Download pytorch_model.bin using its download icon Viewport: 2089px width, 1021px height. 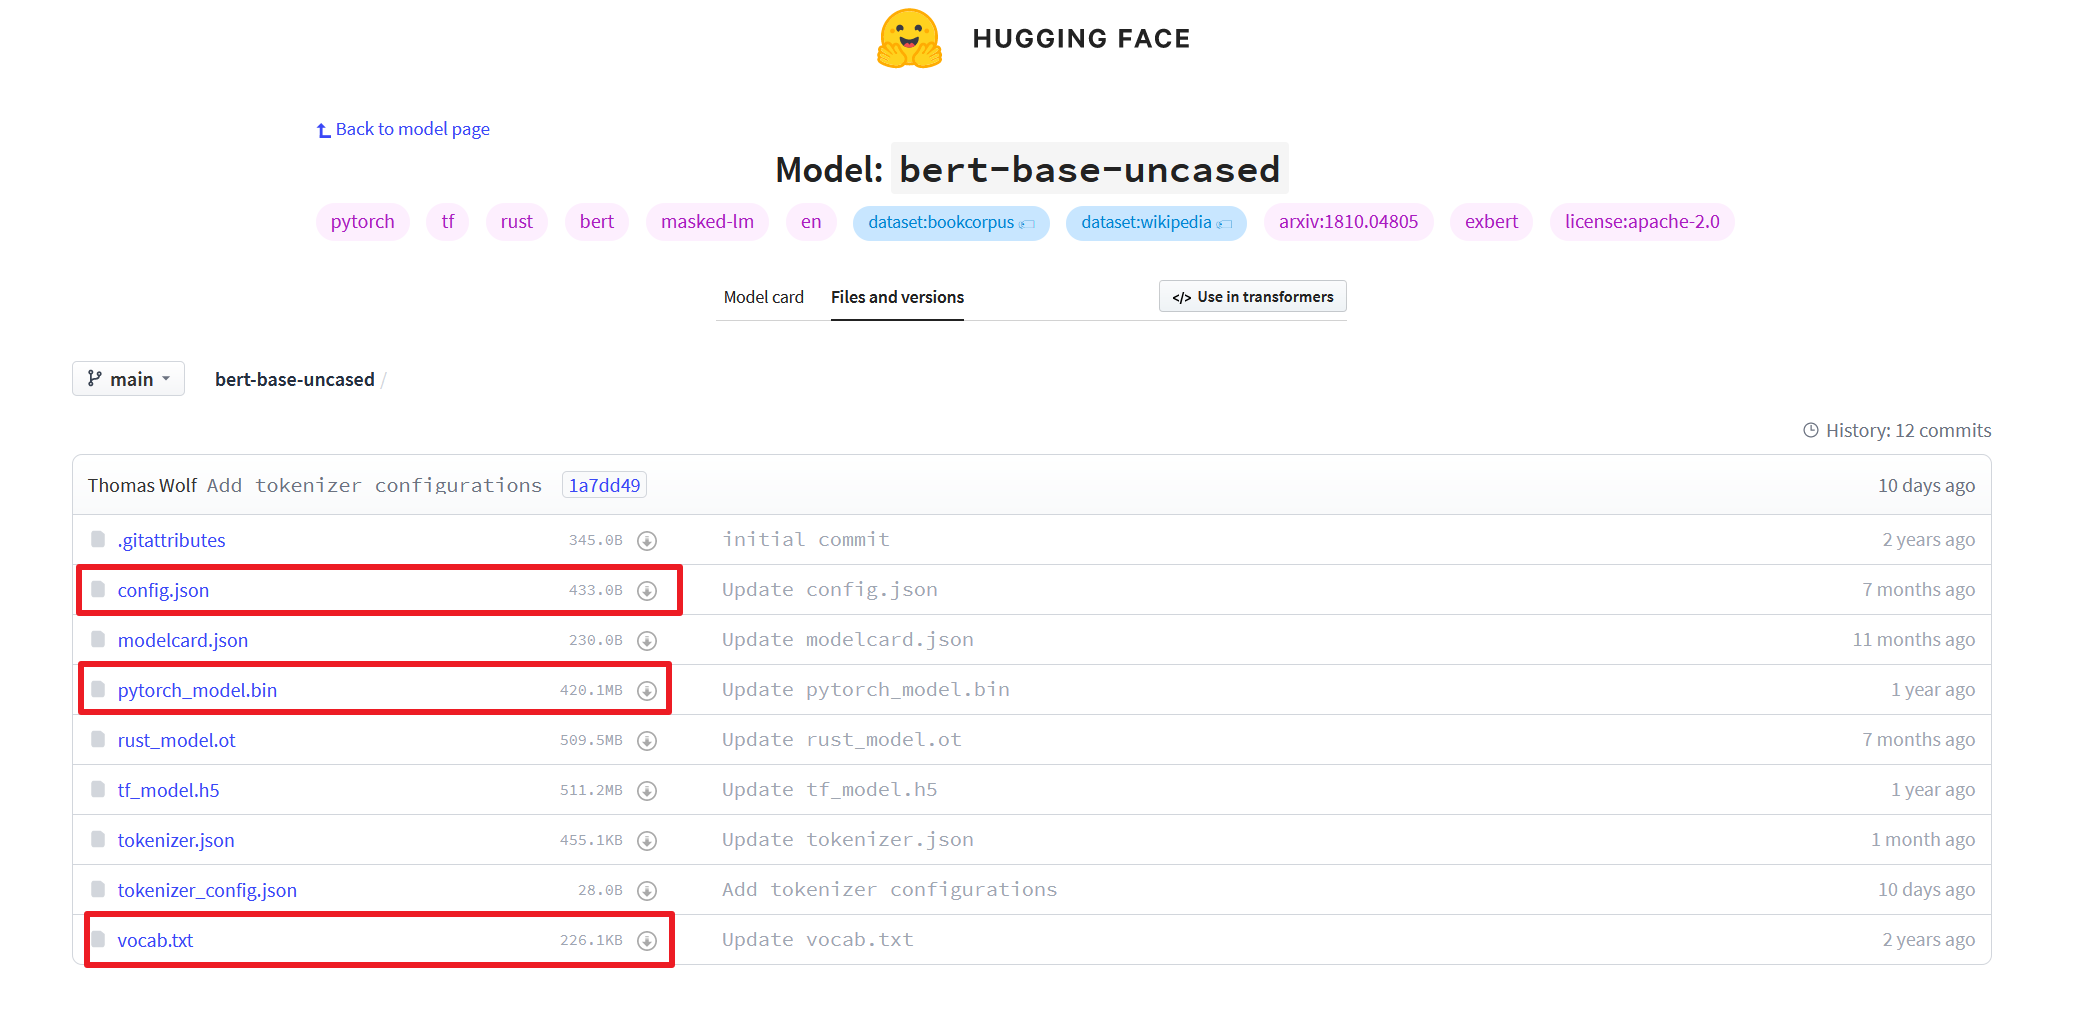pyautogui.click(x=647, y=691)
